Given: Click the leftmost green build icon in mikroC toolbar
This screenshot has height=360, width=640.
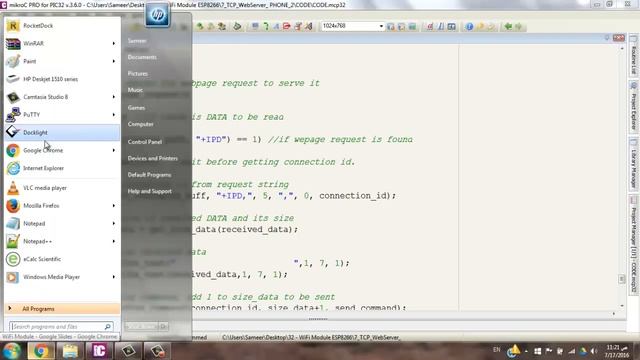Looking at the screenshot, I should 200,27.
